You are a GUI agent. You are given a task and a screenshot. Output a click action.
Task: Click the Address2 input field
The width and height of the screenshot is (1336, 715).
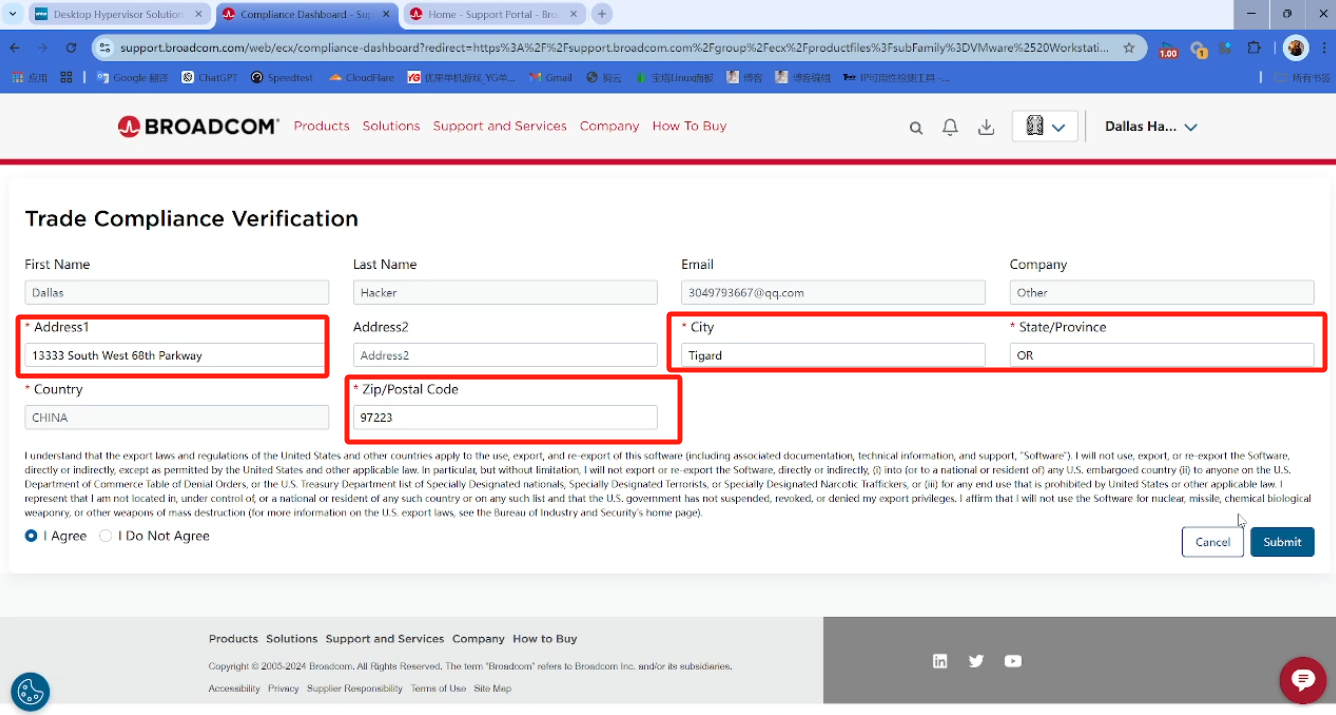tap(505, 355)
